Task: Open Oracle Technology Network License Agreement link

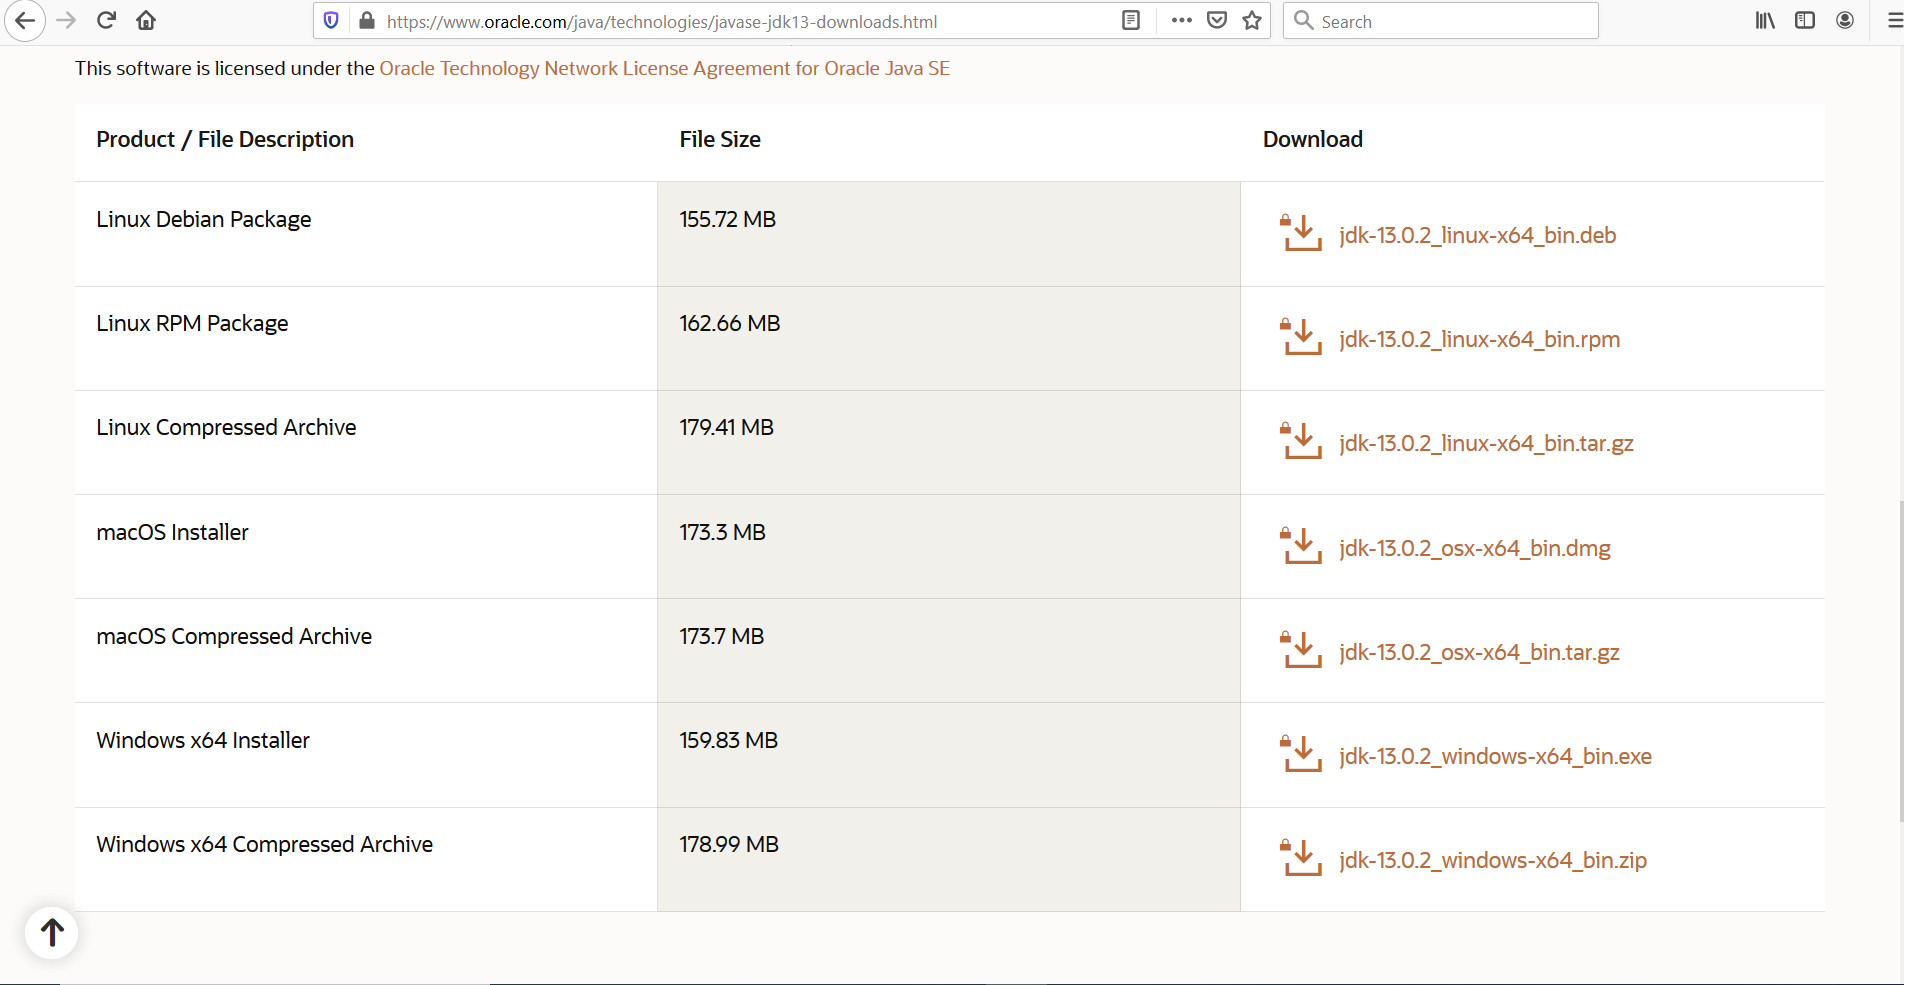Action: (664, 68)
